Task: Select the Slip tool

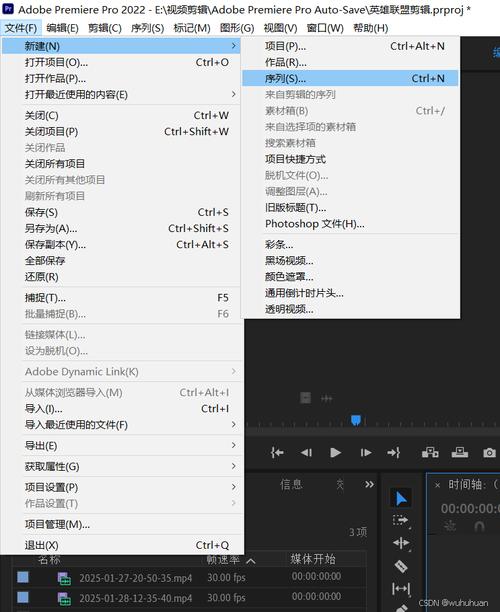Action: click(401, 588)
